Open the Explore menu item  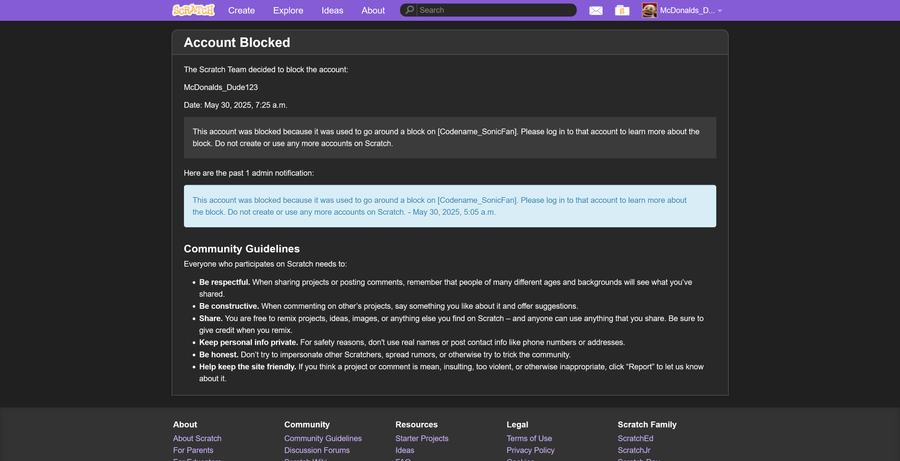click(288, 10)
